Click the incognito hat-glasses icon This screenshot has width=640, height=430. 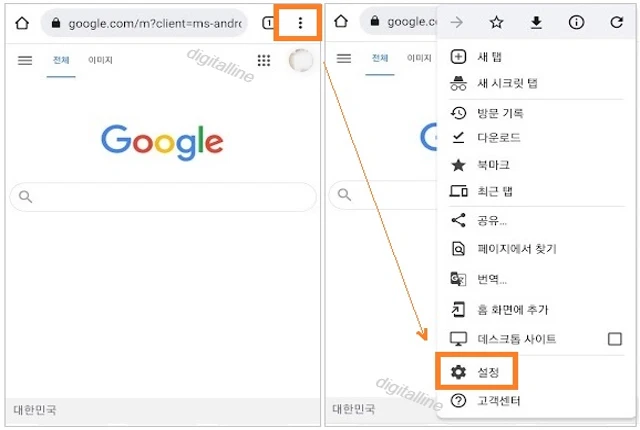pos(458,84)
